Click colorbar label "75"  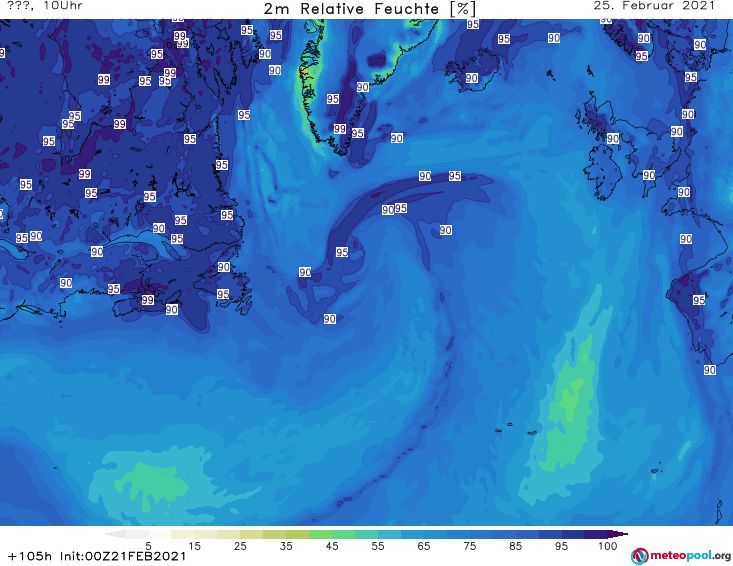click(x=470, y=546)
